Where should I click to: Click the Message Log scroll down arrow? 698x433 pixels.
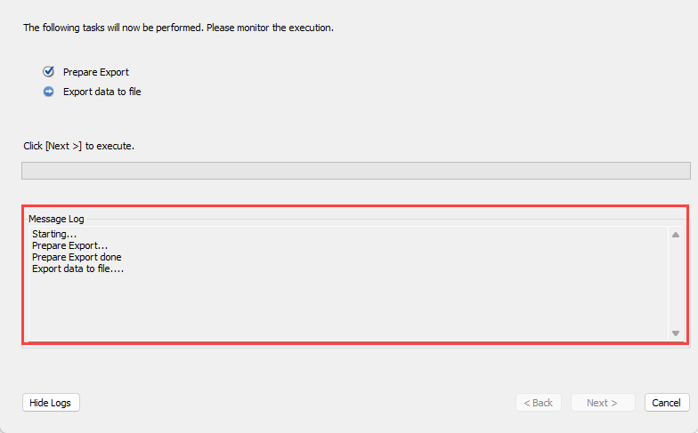[676, 333]
